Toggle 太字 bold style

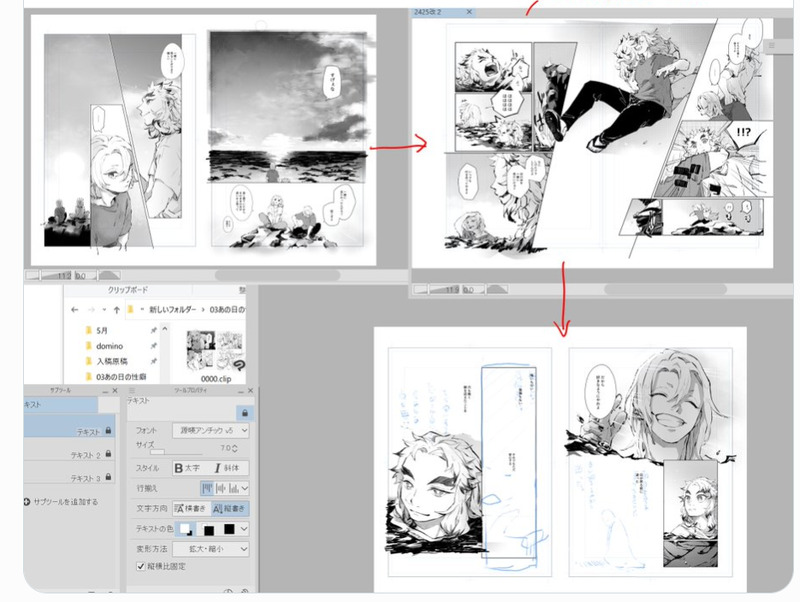pos(190,468)
